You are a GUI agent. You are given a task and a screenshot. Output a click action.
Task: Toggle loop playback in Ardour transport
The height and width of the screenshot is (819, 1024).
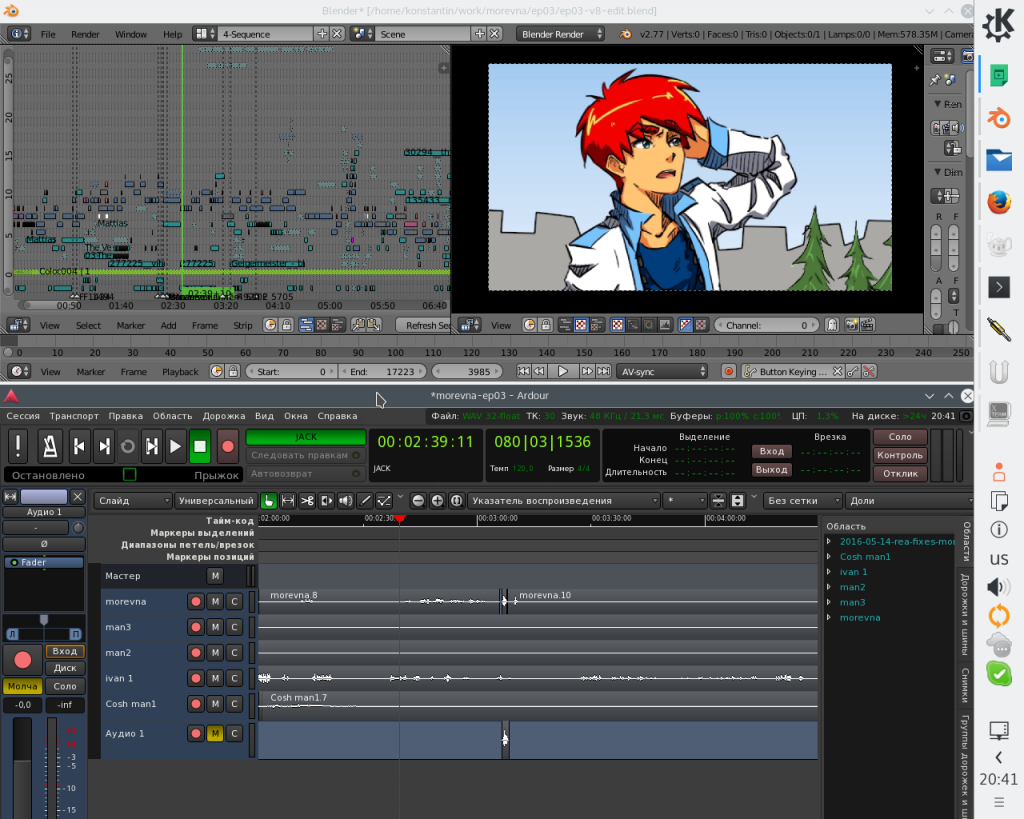point(128,446)
